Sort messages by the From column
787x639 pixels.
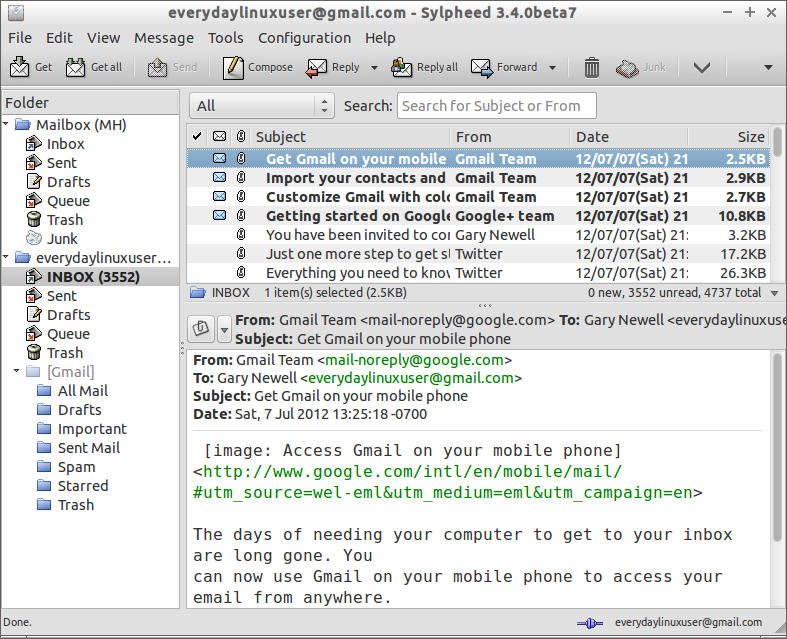coord(510,137)
